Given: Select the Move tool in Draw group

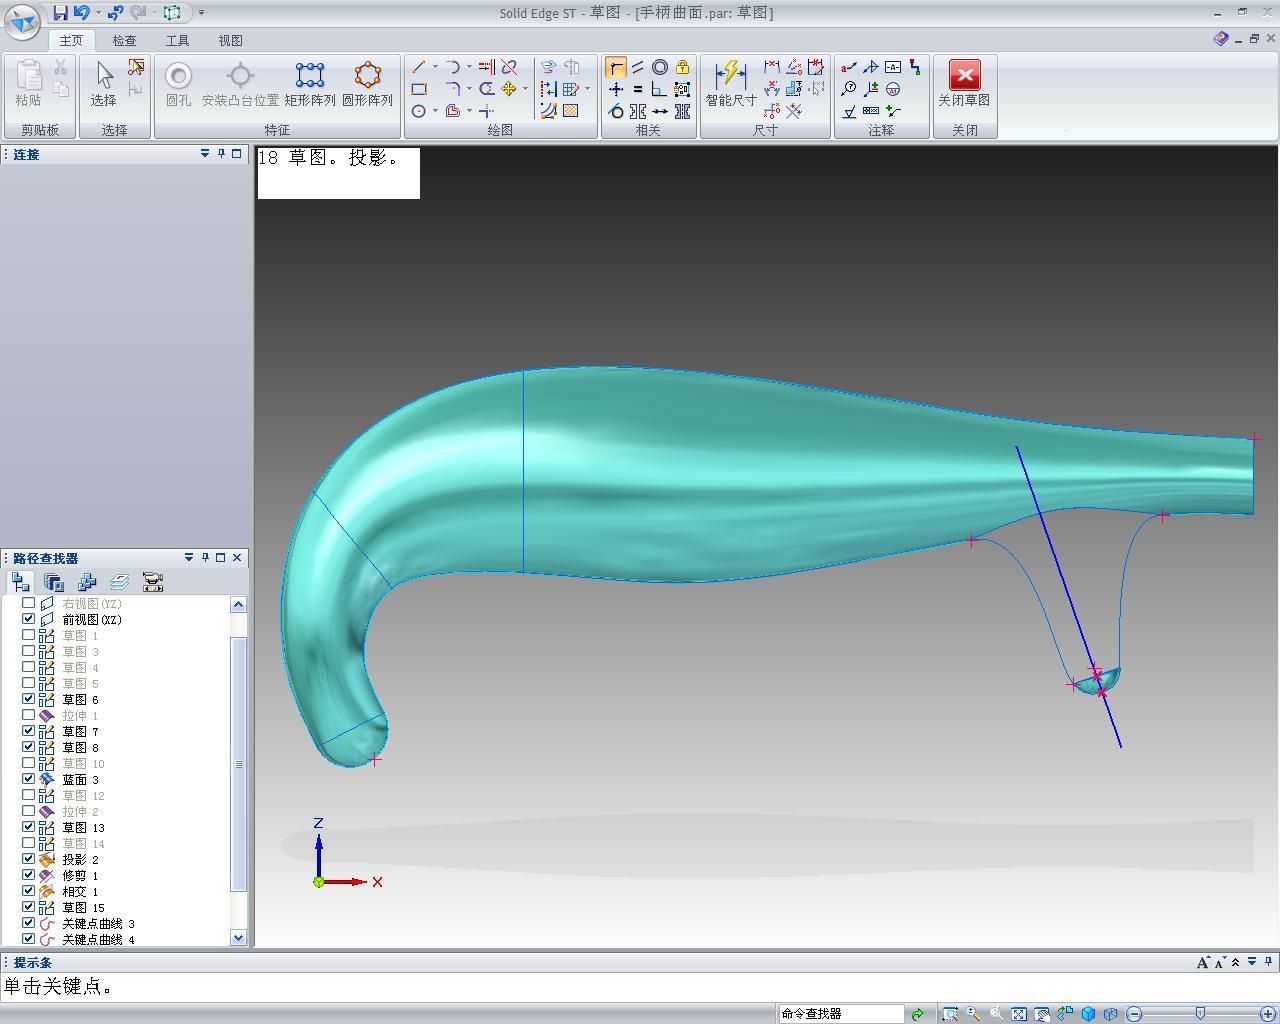Looking at the screenshot, I should 509,89.
